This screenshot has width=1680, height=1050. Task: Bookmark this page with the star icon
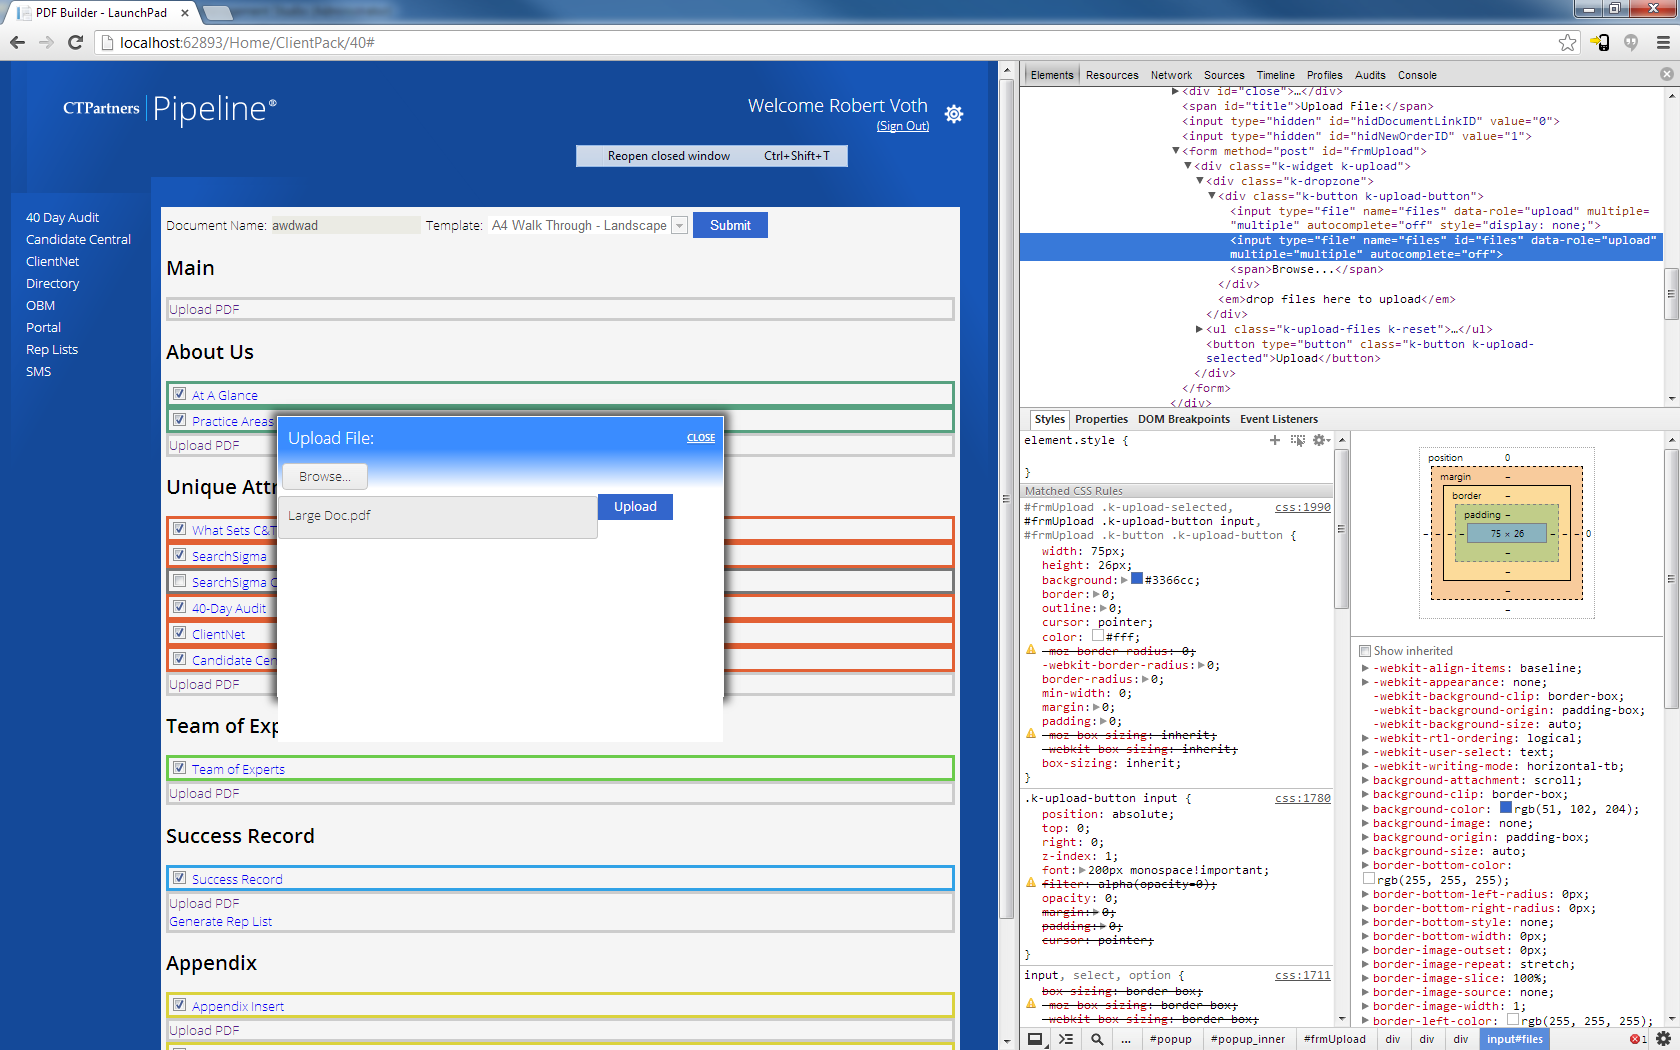tap(1567, 42)
